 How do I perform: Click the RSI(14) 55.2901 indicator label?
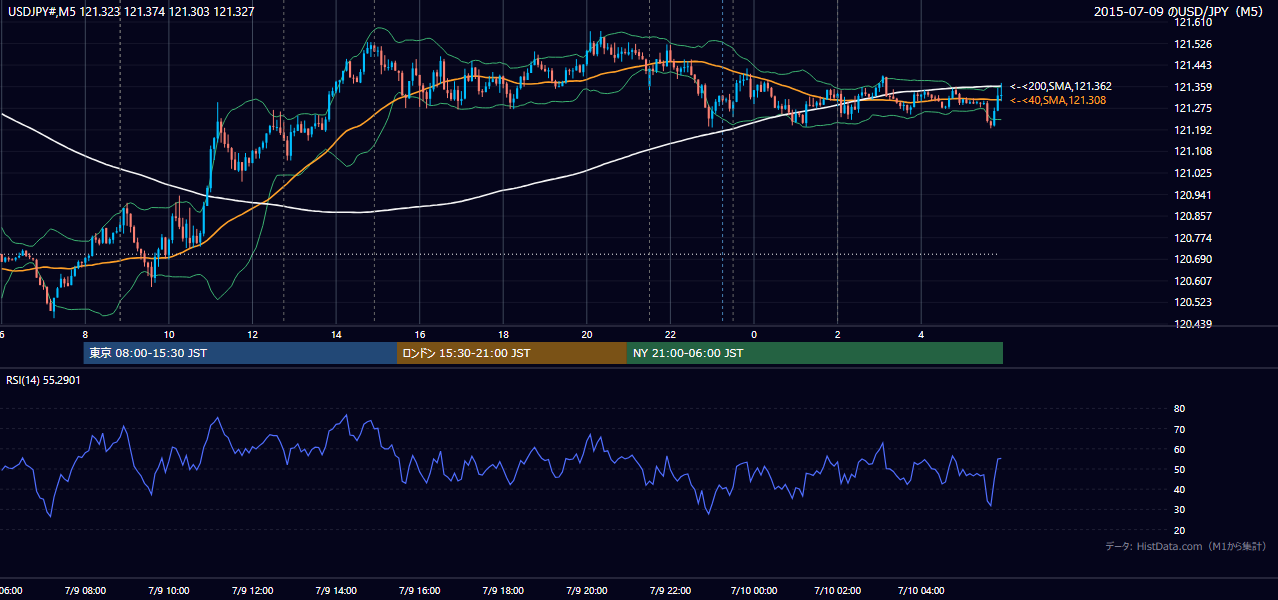click(x=44, y=381)
